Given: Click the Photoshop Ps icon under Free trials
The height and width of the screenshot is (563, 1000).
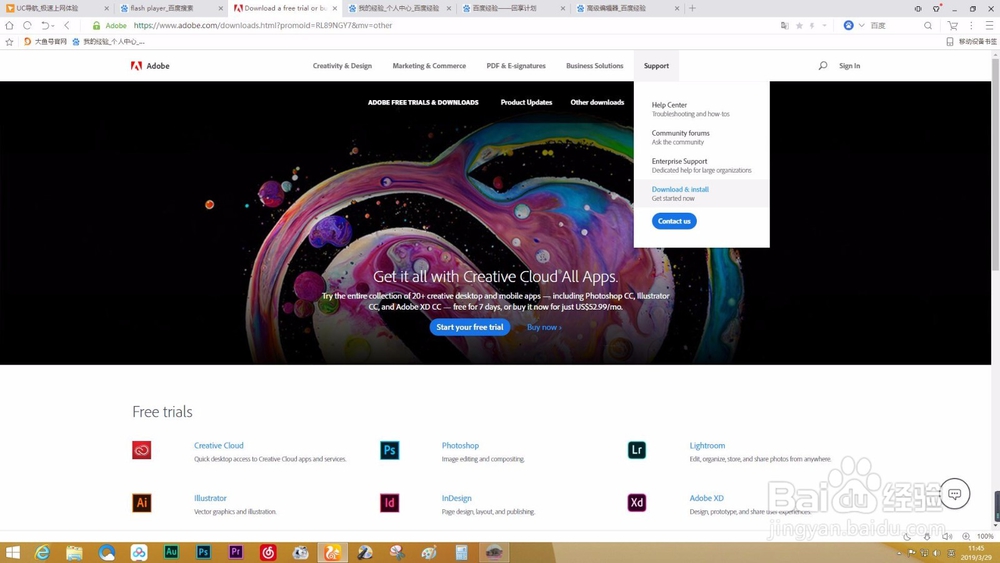Looking at the screenshot, I should [389, 450].
